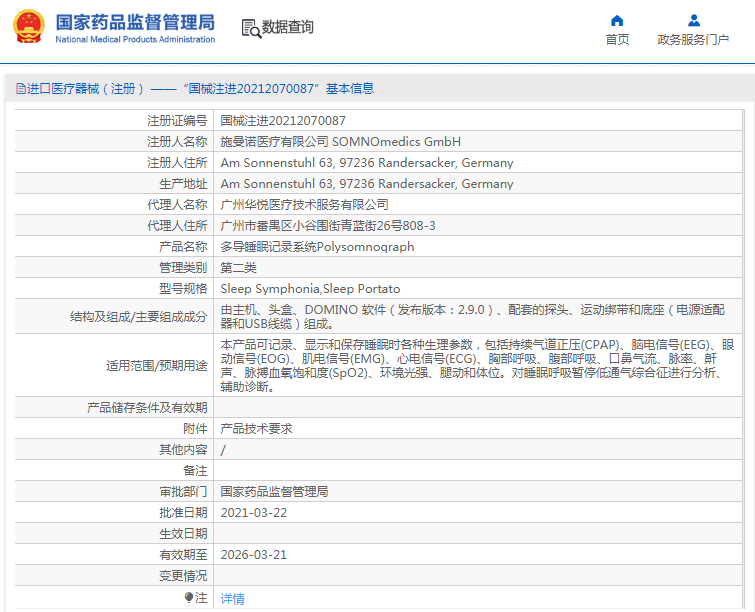Click the 附件 row label

tap(195, 429)
